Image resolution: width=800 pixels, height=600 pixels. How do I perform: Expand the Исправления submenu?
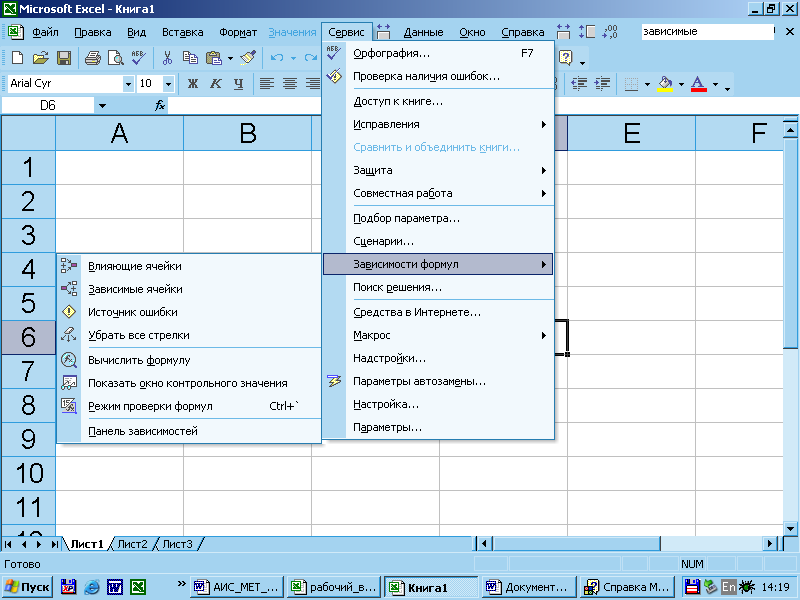coord(438,124)
